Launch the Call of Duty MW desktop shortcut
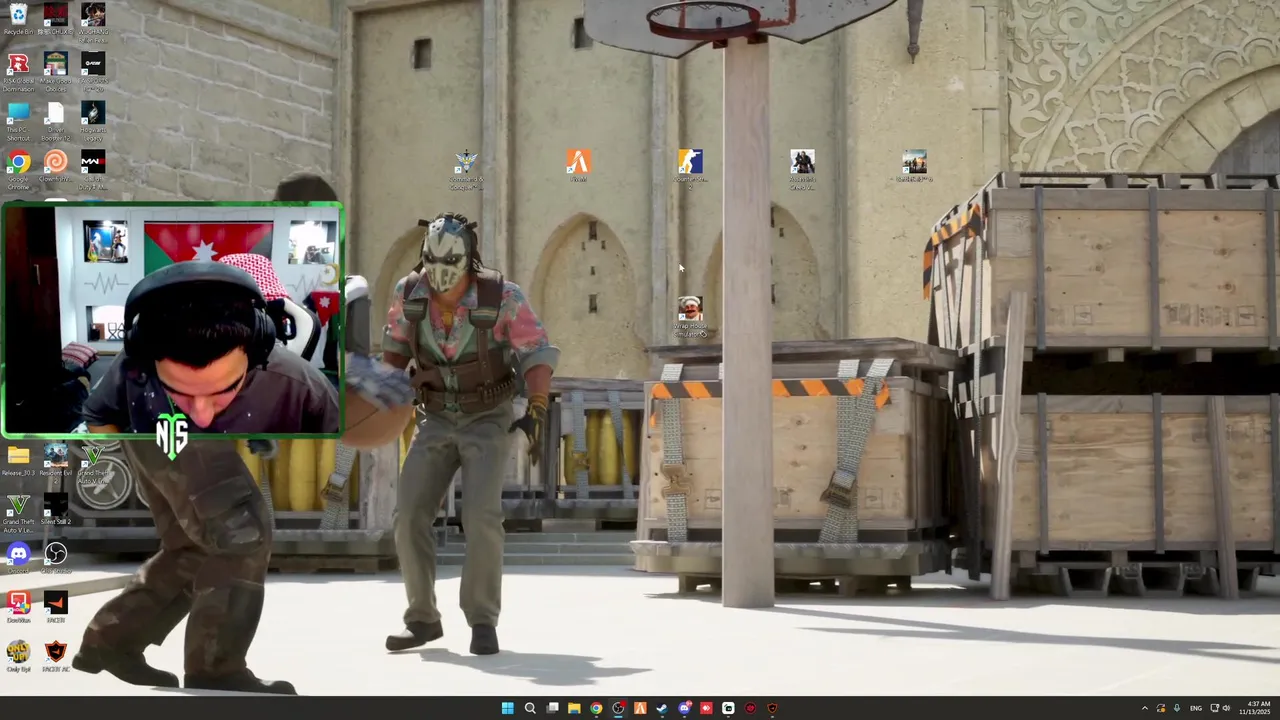Viewport: 1280px width, 720px height. pos(93,169)
